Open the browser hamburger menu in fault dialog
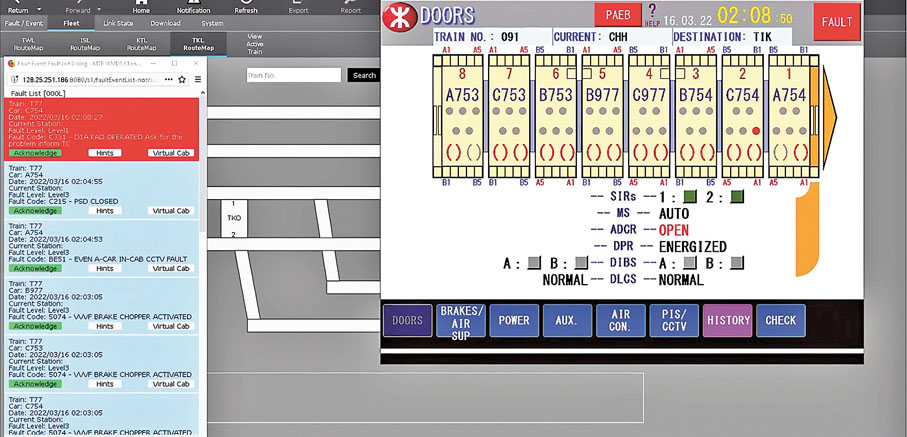Image resolution: width=907 pixels, height=437 pixels. pos(198,79)
